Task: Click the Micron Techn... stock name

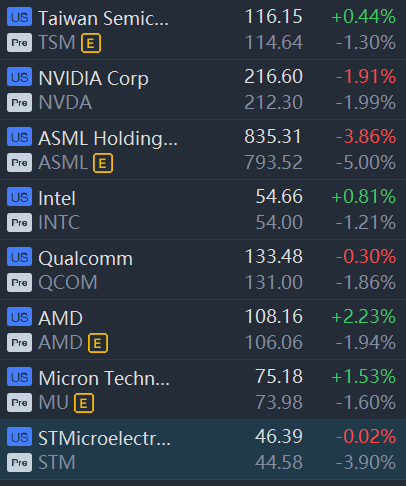Action: pos(104,378)
